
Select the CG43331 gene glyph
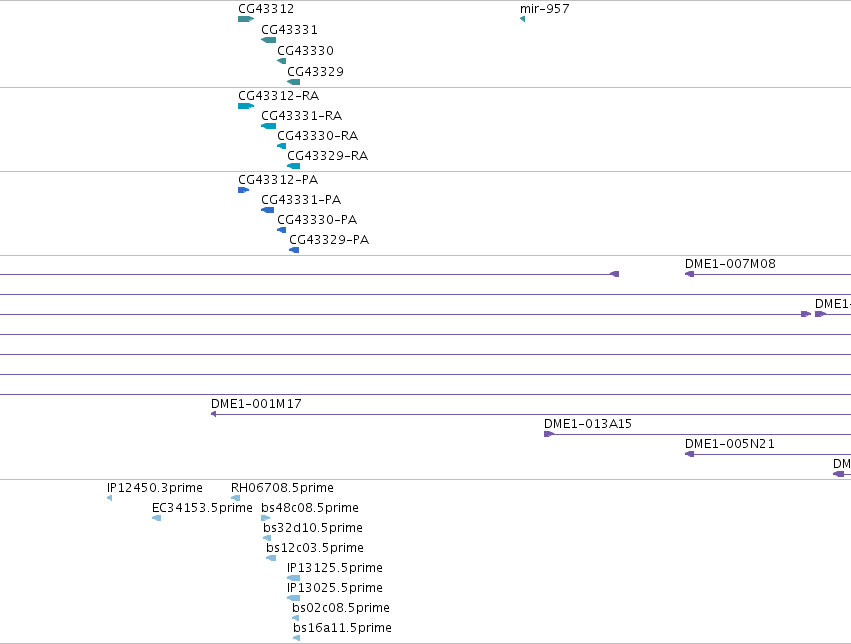click(x=269, y=40)
